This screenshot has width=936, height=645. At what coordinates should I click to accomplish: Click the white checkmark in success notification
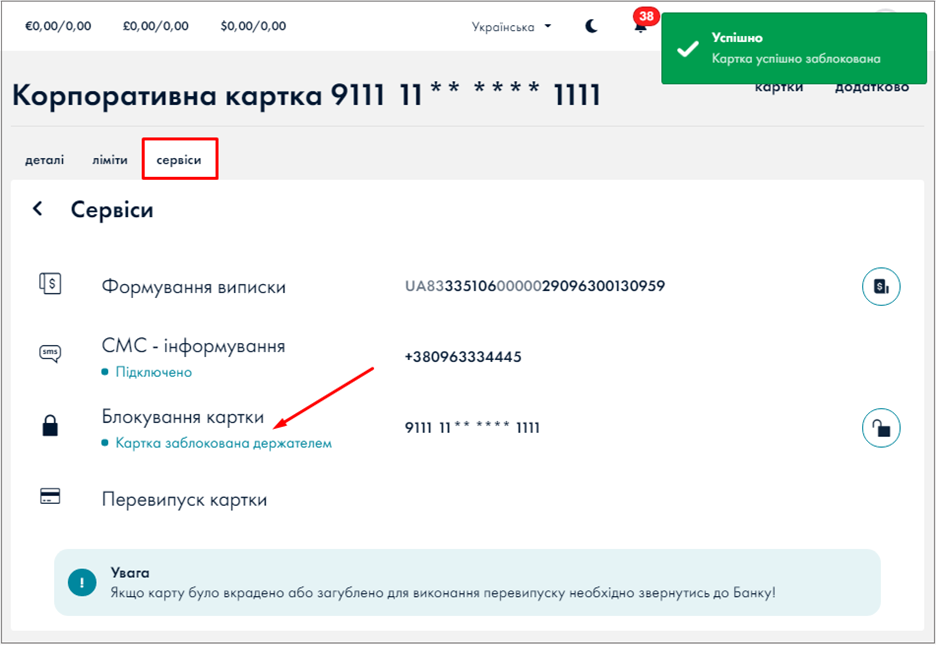click(687, 48)
